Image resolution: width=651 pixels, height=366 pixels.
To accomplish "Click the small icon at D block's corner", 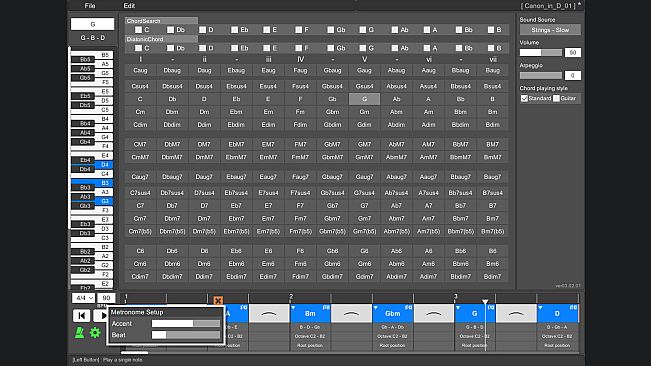I will 573,307.
